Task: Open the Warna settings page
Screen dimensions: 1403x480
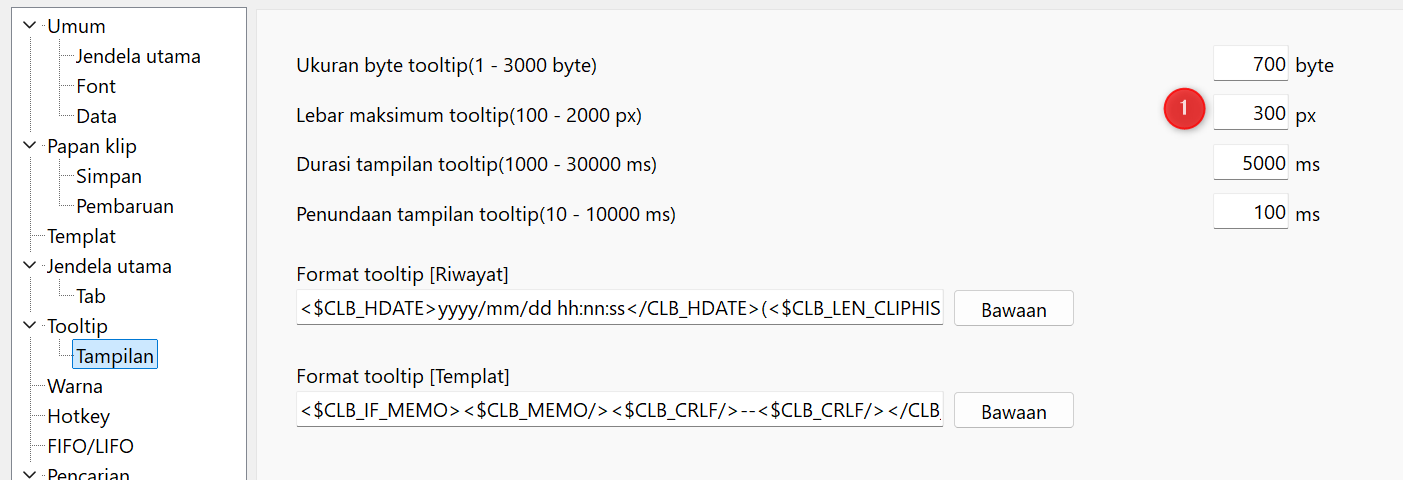Action: tap(75, 386)
